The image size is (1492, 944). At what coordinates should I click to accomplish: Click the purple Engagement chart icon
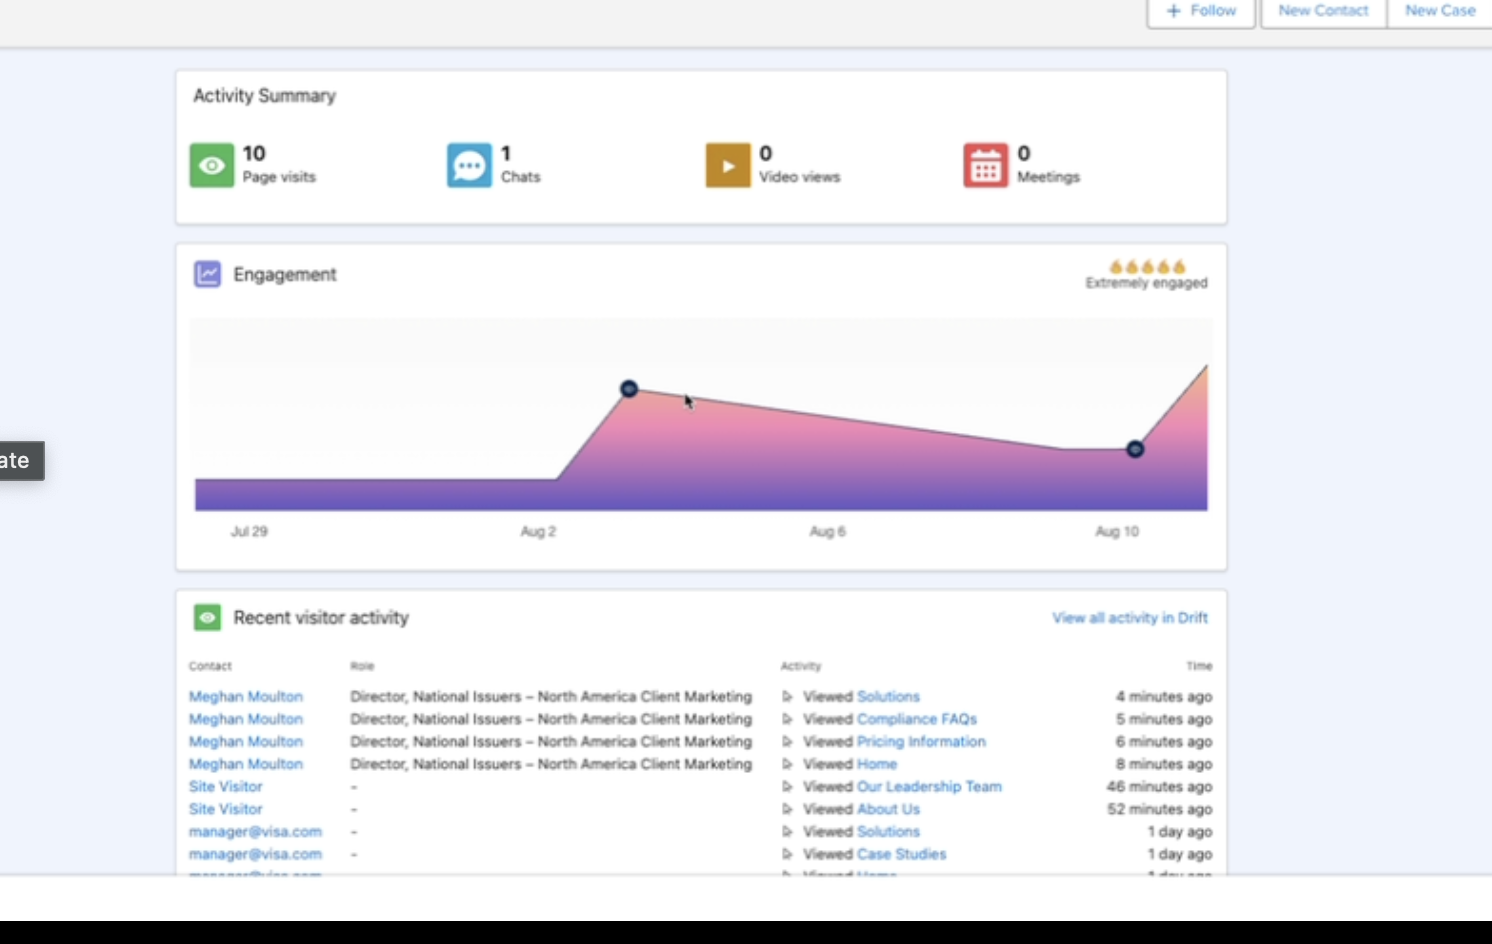click(x=207, y=274)
